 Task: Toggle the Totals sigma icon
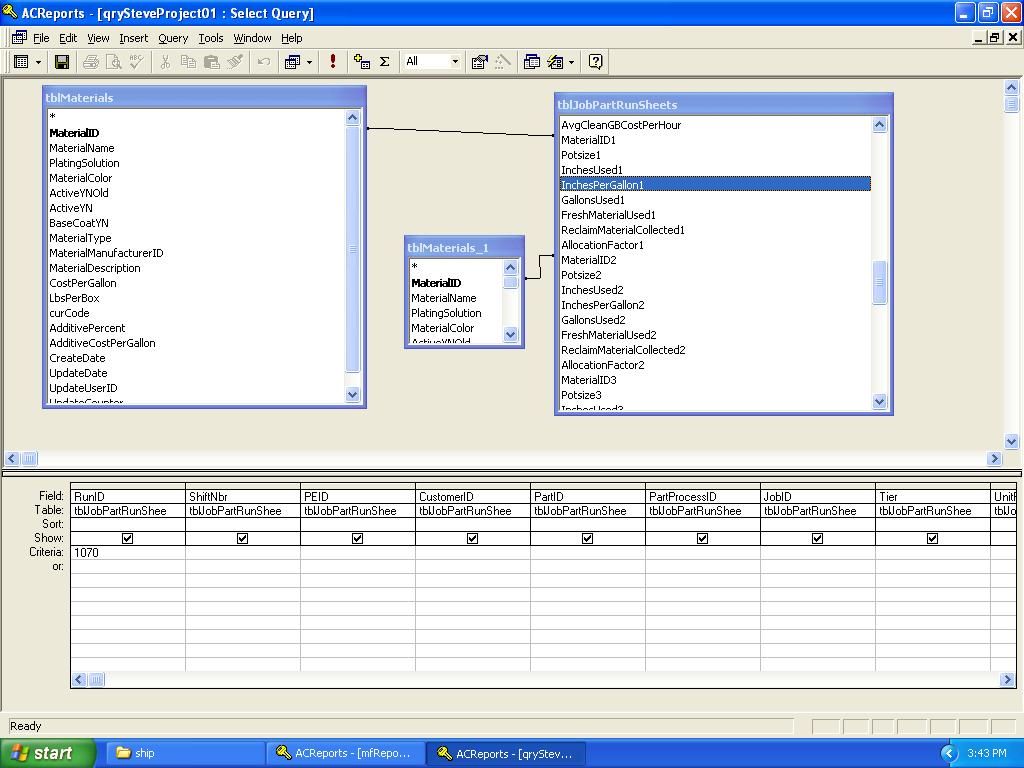pyautogui.click(x=384, y=62)
